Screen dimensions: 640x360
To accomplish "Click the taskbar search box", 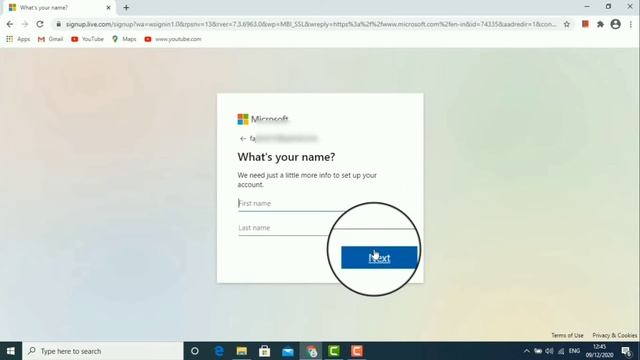I will (x=103, y=351).
